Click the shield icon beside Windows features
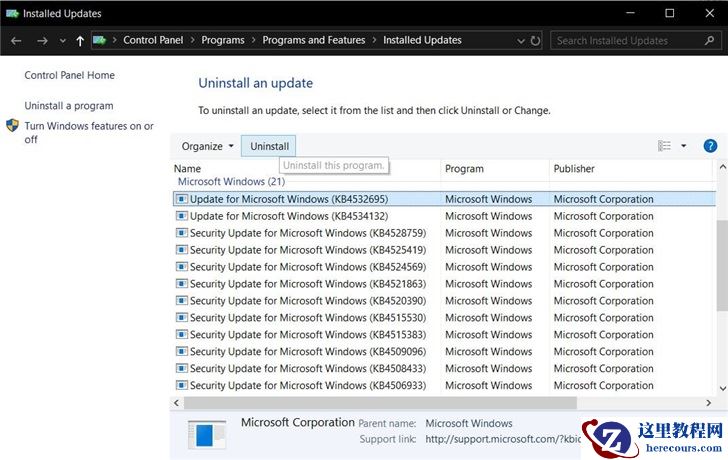This screenshot has width=728, height=460. click(x=13, y=125)
